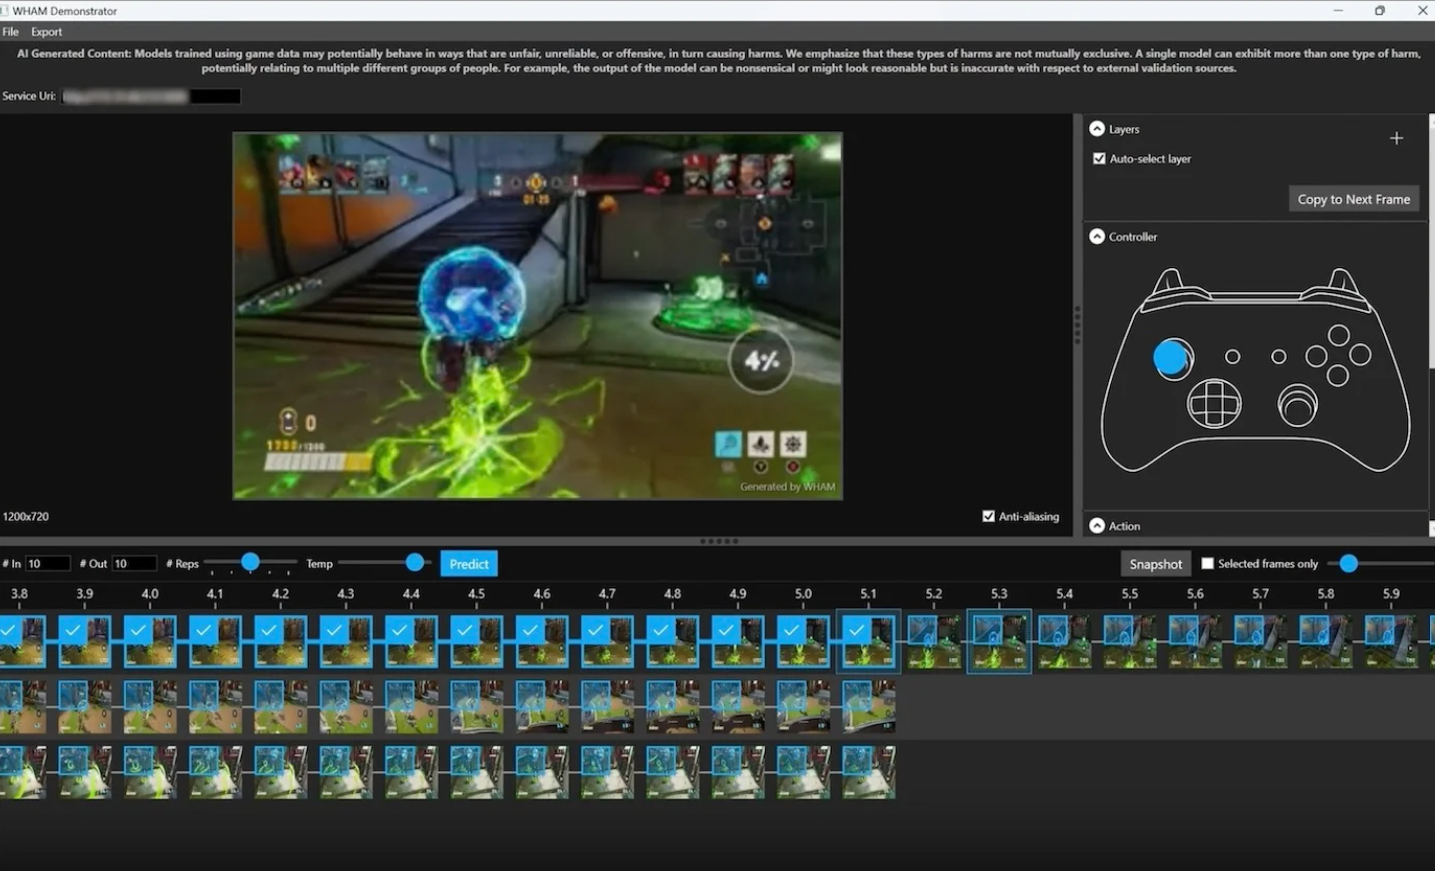Click the right face button (B) on controller
Screen dimensions: 1435x871
pyautogui.click(x=1360, y=355)
